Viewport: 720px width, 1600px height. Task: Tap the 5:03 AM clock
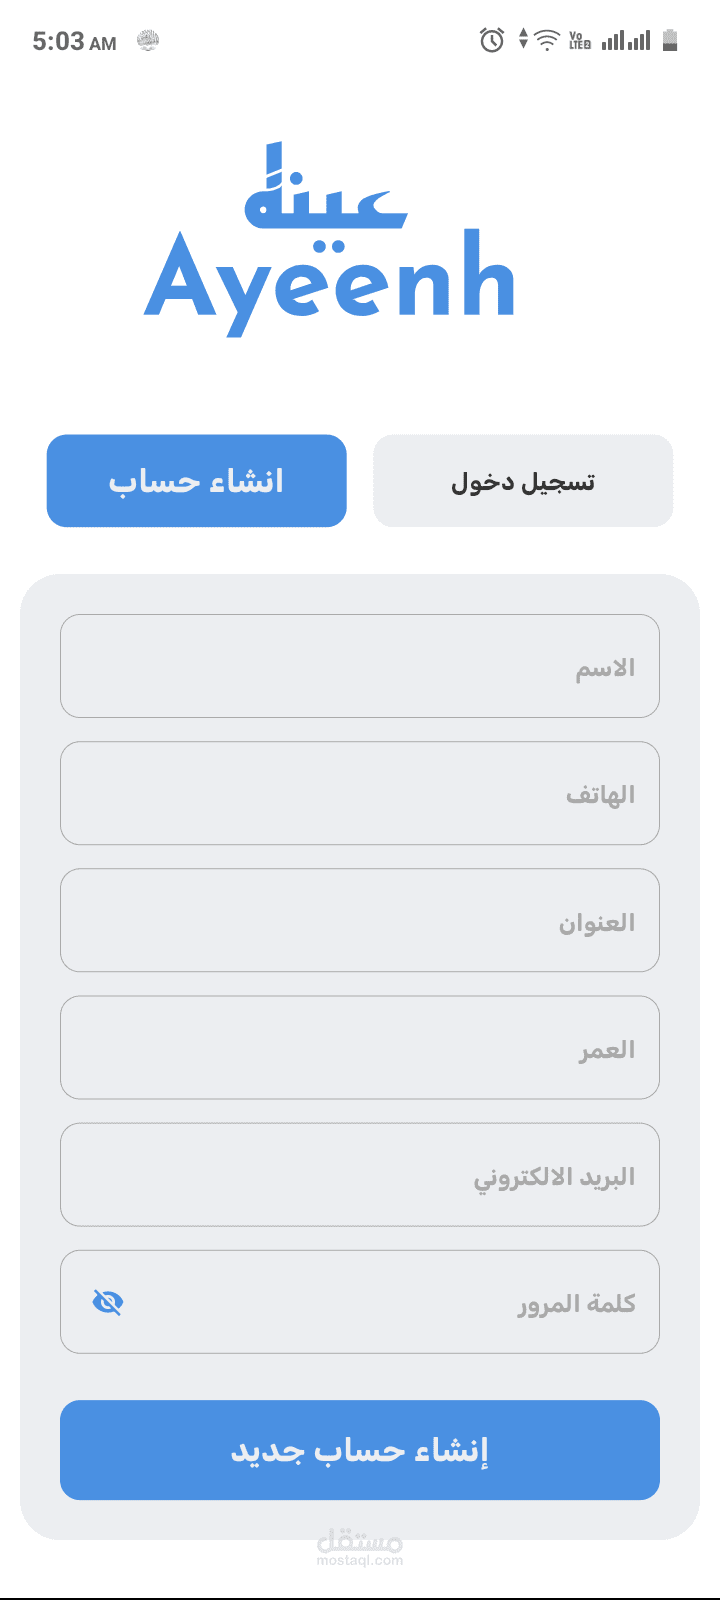tap(74, 41)
